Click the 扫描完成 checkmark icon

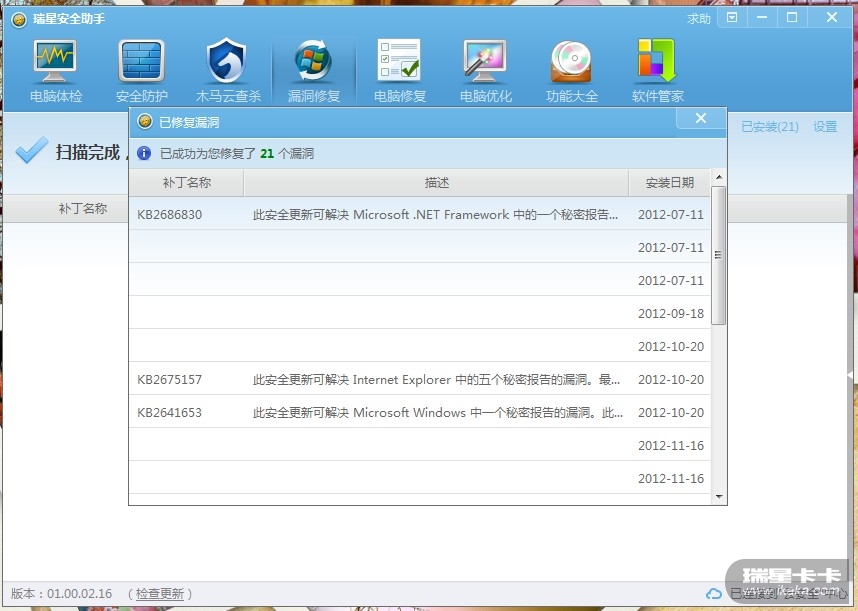click(31, 150)
